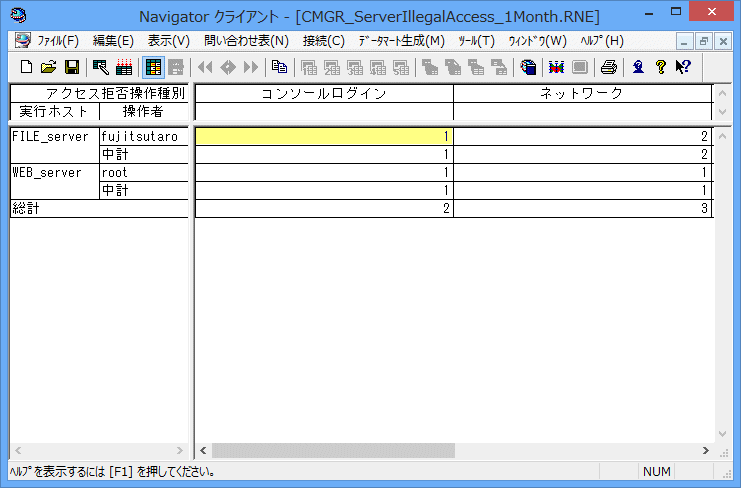
Task: Open the ウィンドウ(W) menu
Action: coord(537,41)
